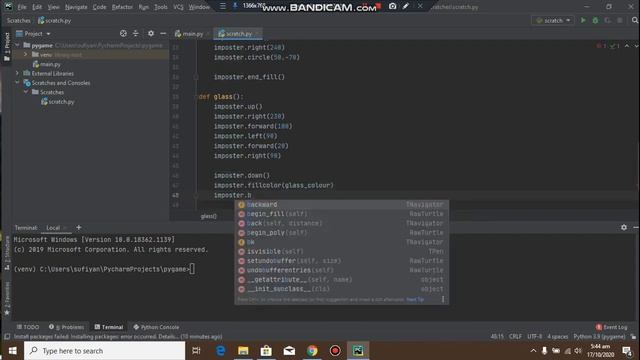The width and height of the screenshot is (640, 360).
Task: Expand External Libraries node
Action: coord(18,73)
